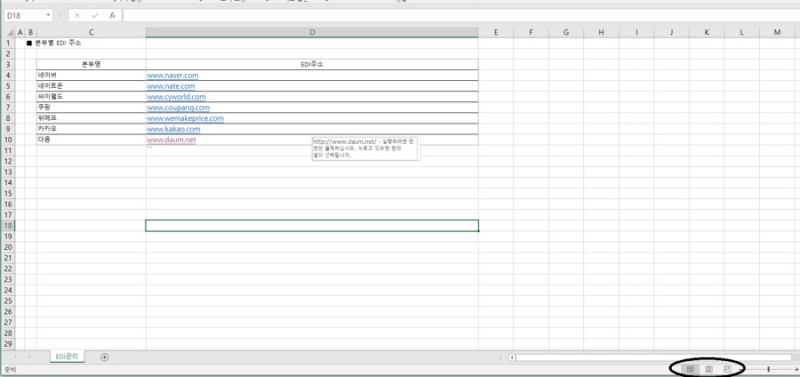Click the 싸이월드 cell

click(x=91, y=96)
